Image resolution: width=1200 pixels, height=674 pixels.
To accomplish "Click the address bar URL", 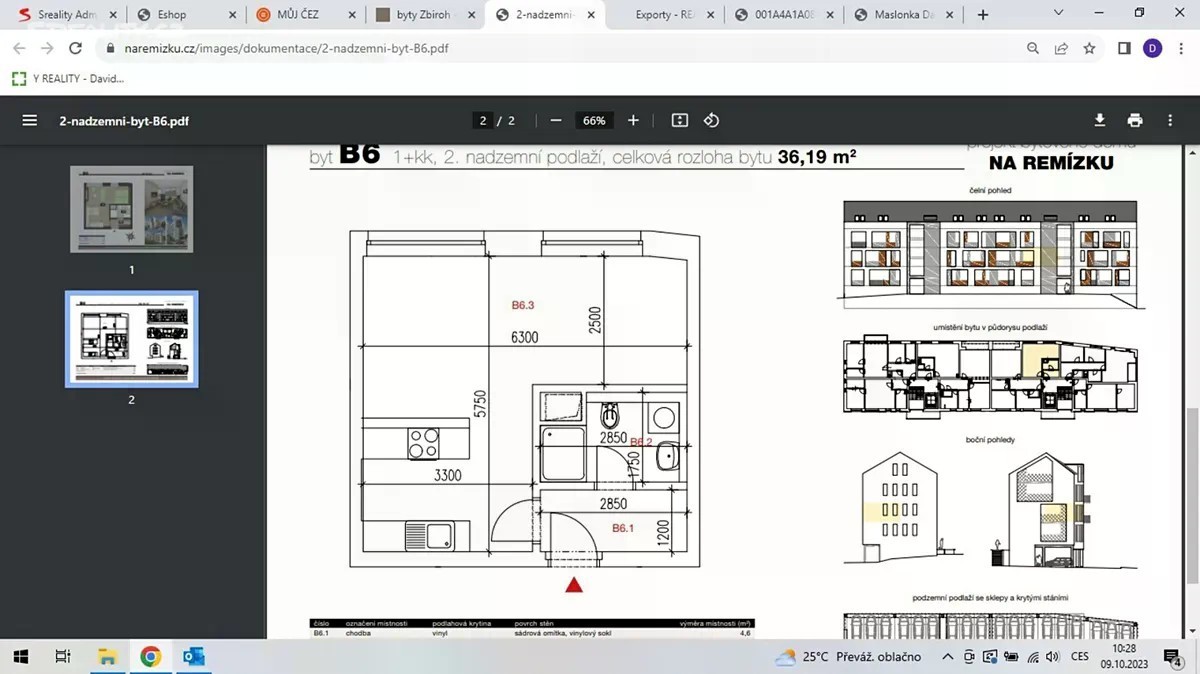I will pyautogui.click(x=287, y=48).
